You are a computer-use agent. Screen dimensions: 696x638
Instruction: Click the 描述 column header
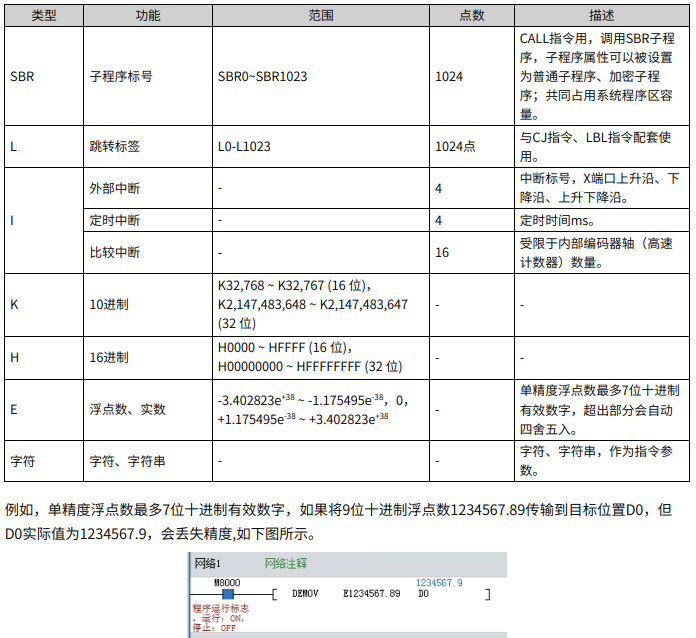click(602, 16)
